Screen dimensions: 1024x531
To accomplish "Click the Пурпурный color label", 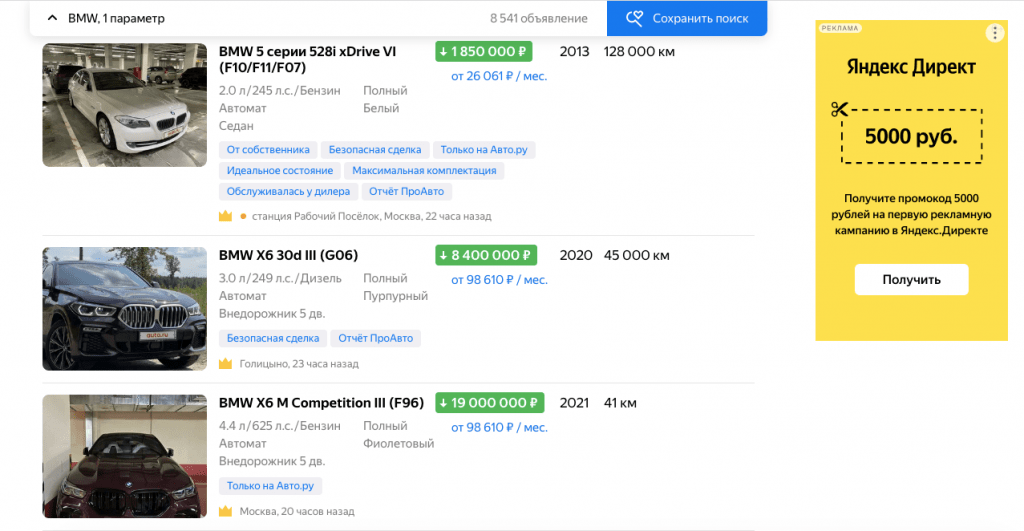I will (x=396, y=296).
